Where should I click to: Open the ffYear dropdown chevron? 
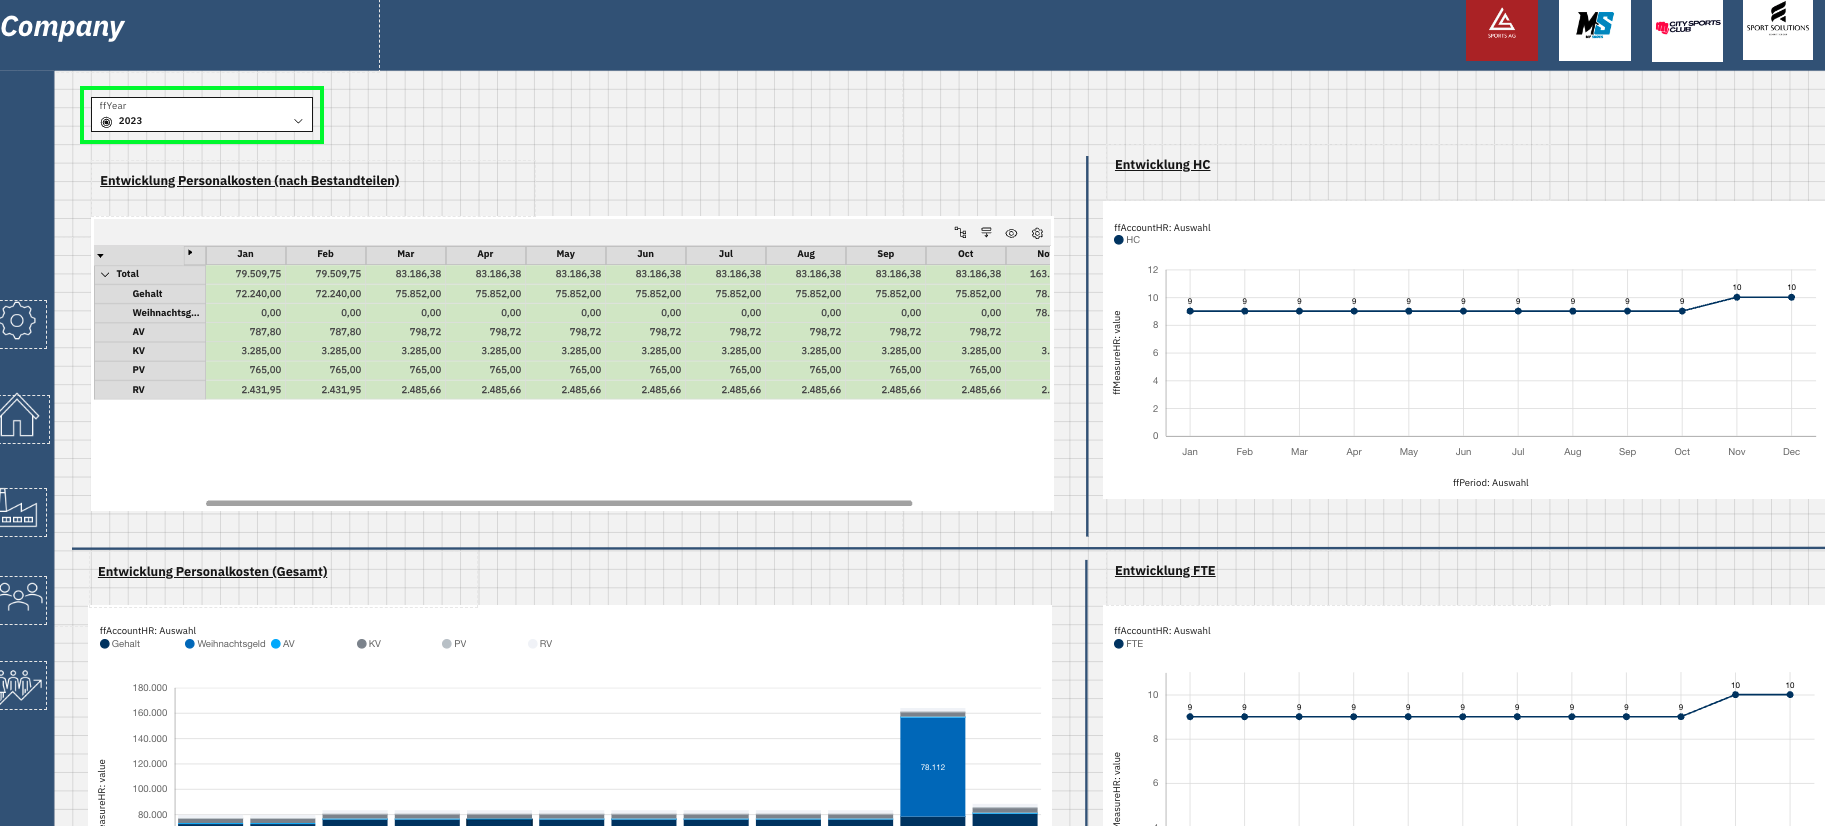coord(298,121)
